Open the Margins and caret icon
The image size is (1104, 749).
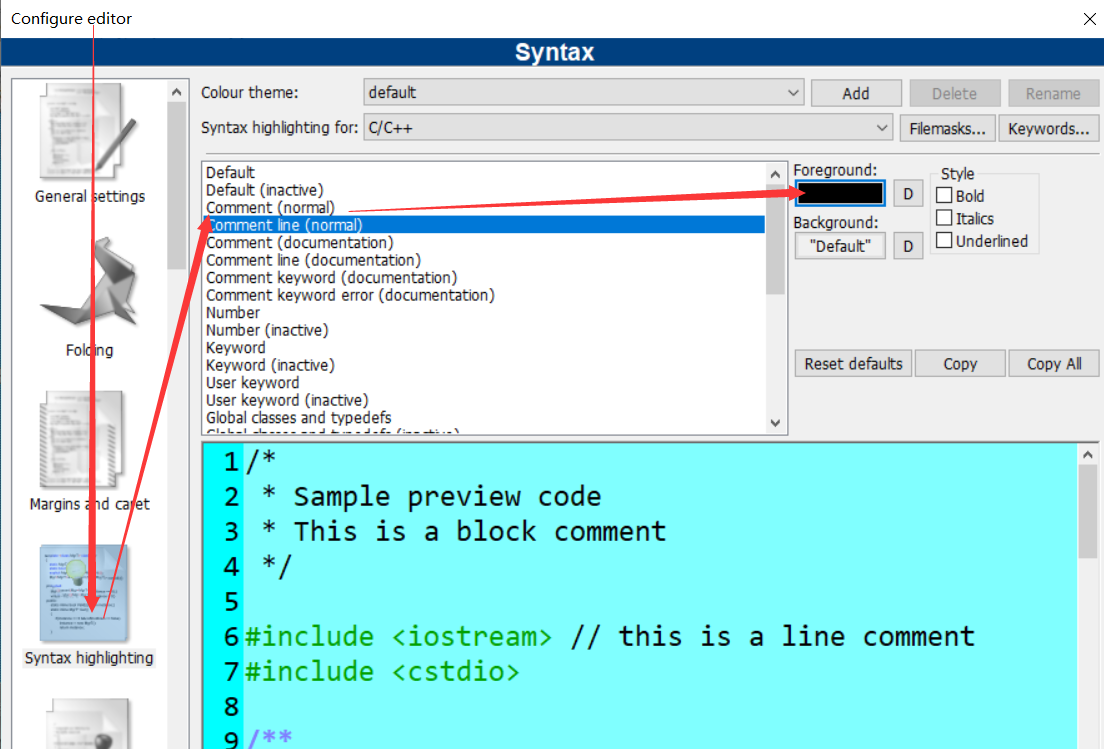coord(83,440)
